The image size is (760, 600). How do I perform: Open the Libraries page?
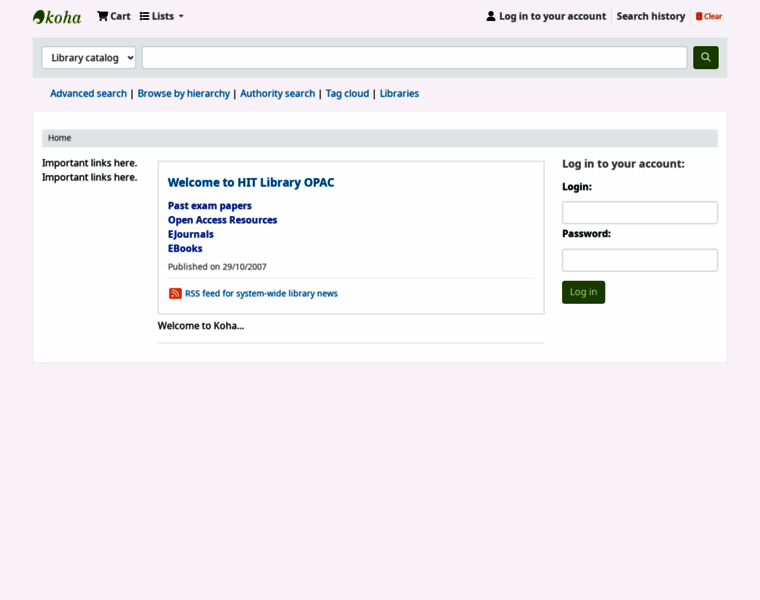[399, 94]
